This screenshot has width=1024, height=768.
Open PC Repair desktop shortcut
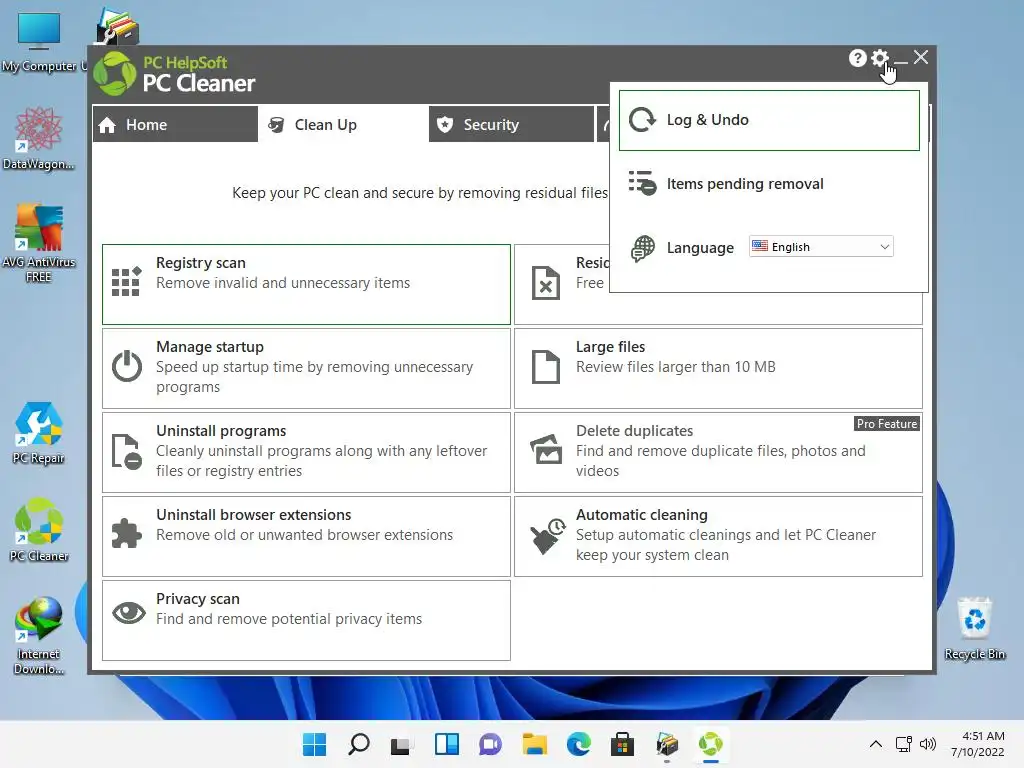point(39,432)
